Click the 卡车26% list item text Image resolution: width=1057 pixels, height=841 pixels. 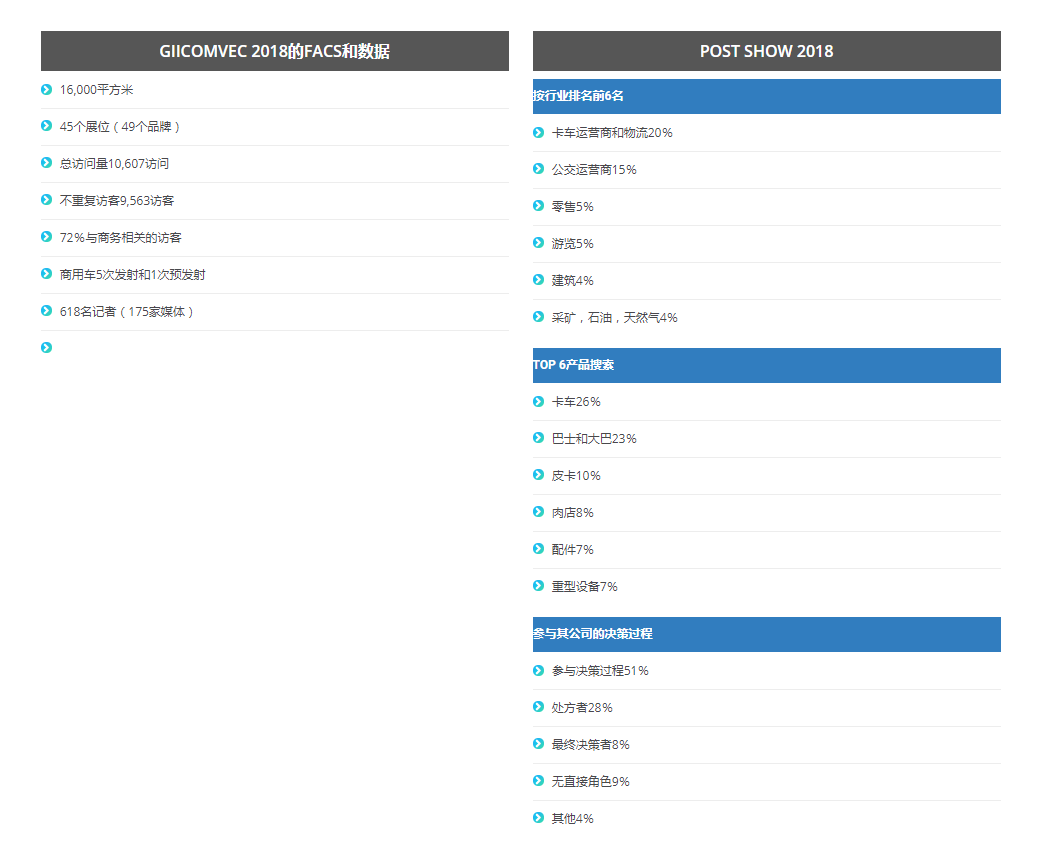576,402
